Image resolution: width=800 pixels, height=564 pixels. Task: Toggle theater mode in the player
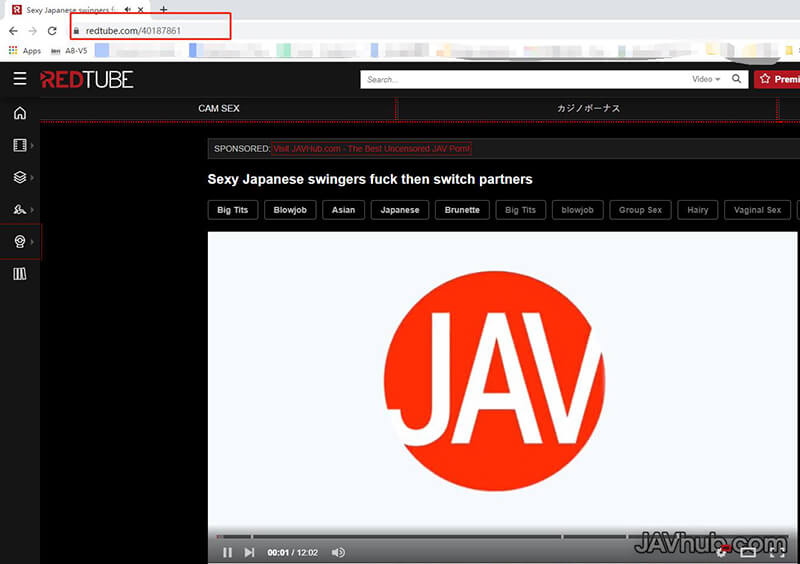pos(748,552)
